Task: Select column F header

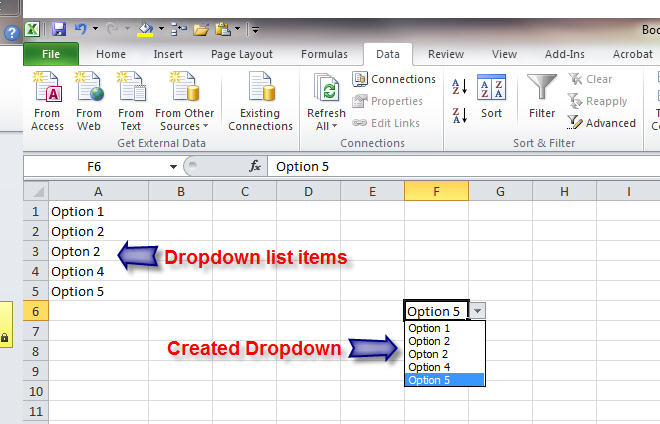Action: [x=436, y=192]
